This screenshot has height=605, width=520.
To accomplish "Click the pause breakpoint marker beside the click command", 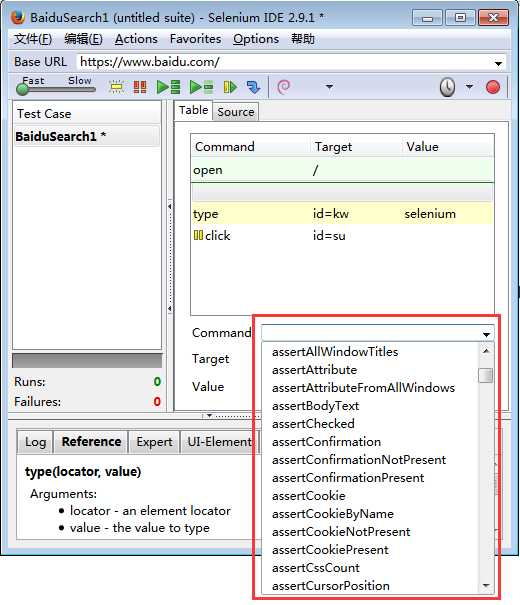I will click(x=198, y=235).
